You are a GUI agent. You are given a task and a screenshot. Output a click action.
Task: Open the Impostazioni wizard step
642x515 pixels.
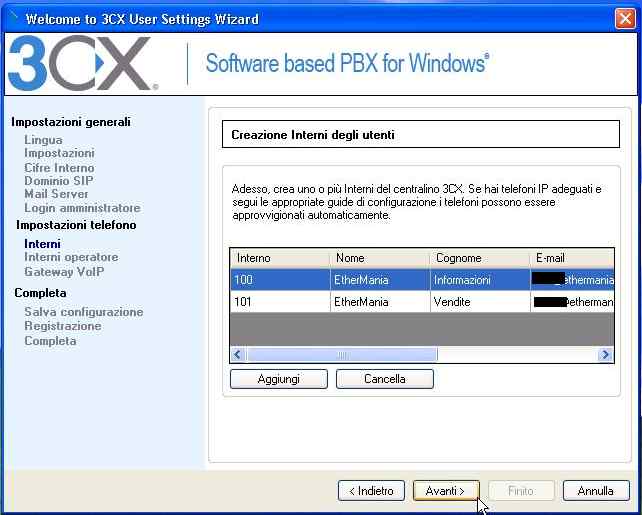tap(59, 153)
